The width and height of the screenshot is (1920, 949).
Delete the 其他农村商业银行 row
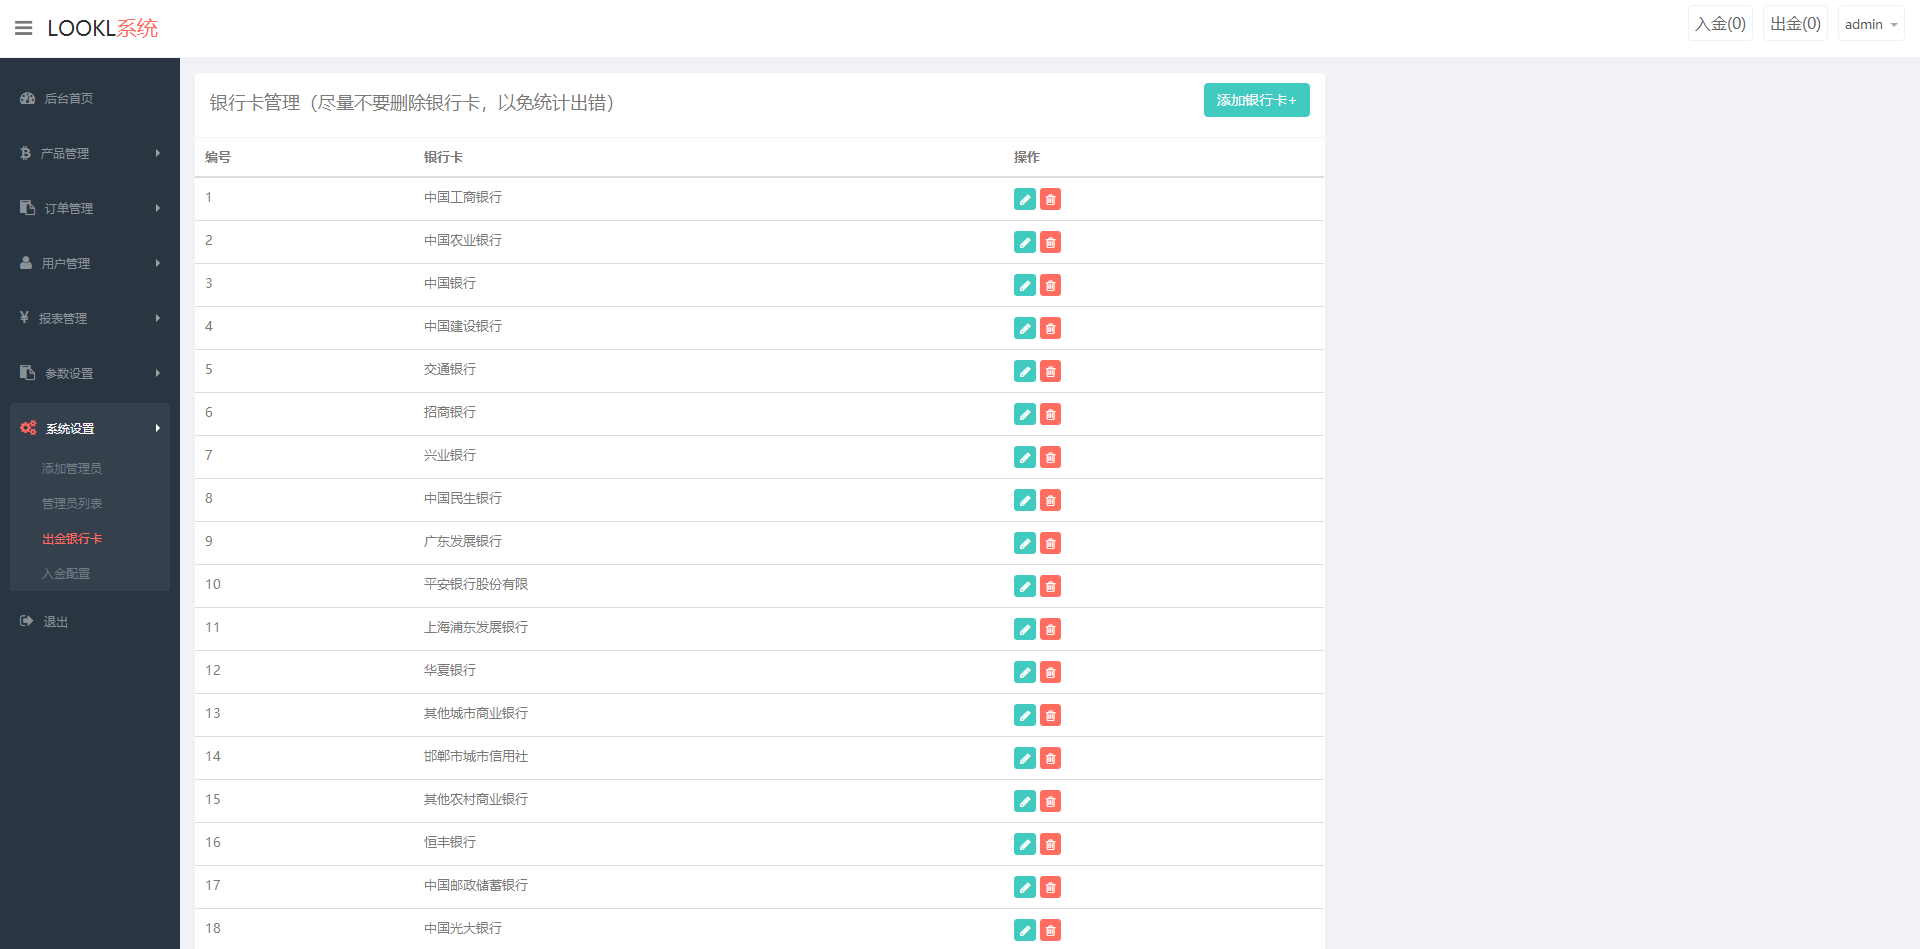click(x=1050, y=801)
